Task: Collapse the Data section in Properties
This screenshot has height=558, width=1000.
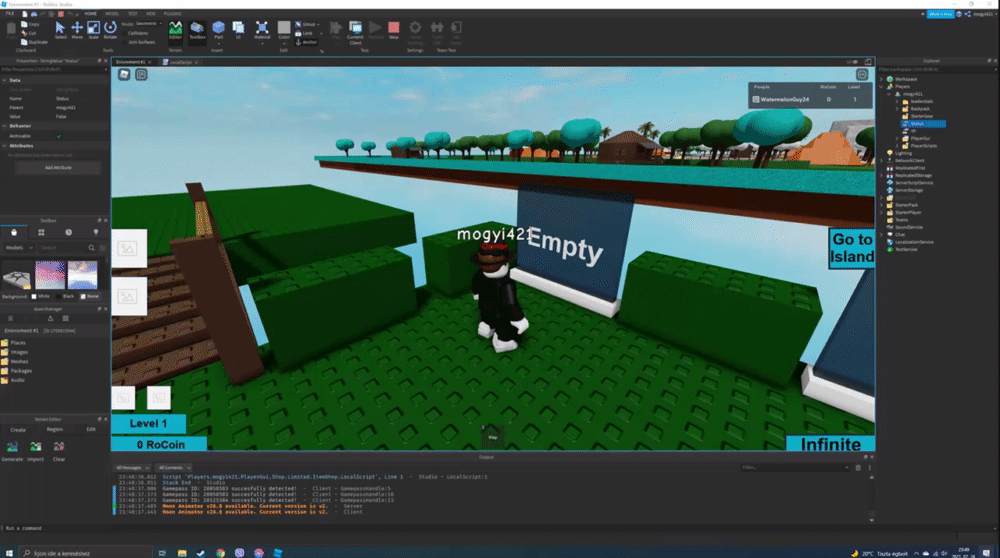Action: click(4, 80)
